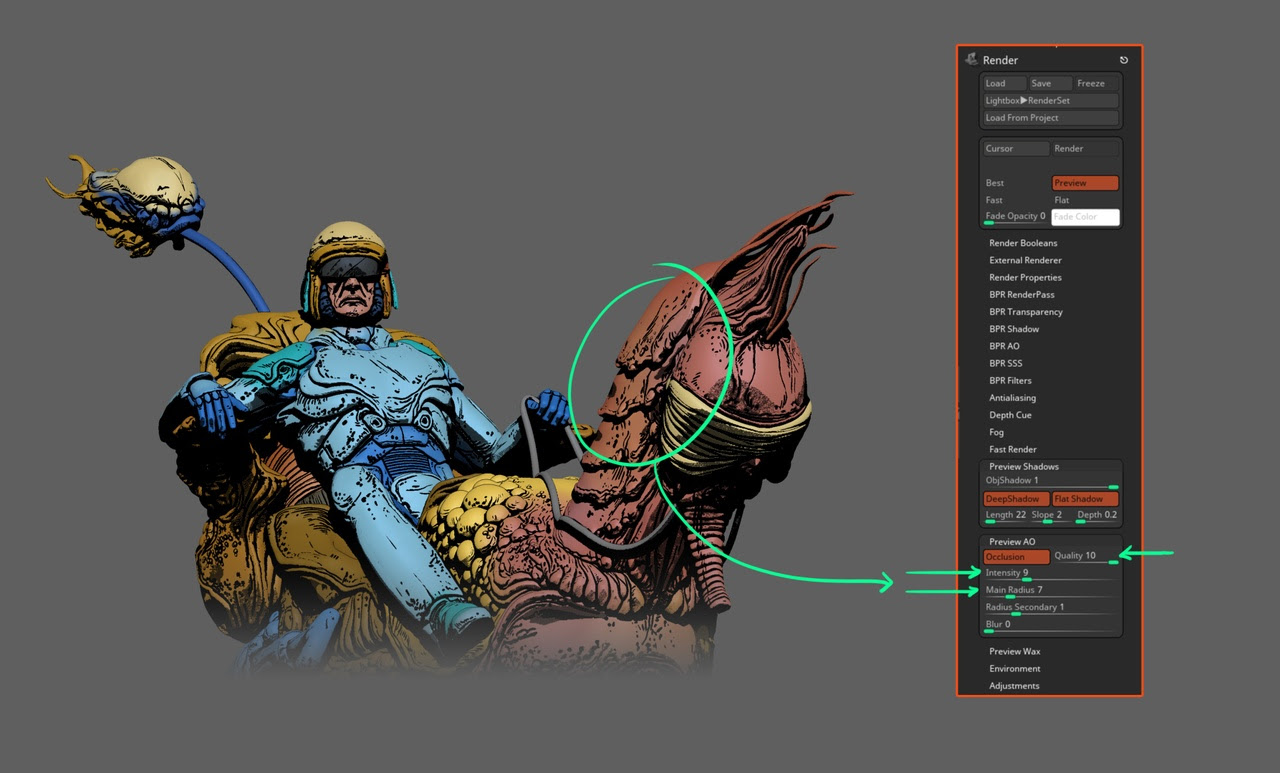Click the Freeze button

1097,84
